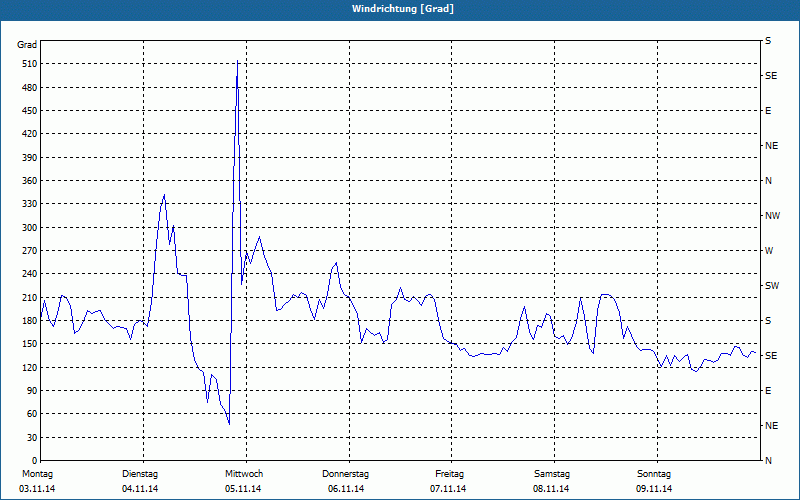Click the date 05.11.14

click(243, 489)
